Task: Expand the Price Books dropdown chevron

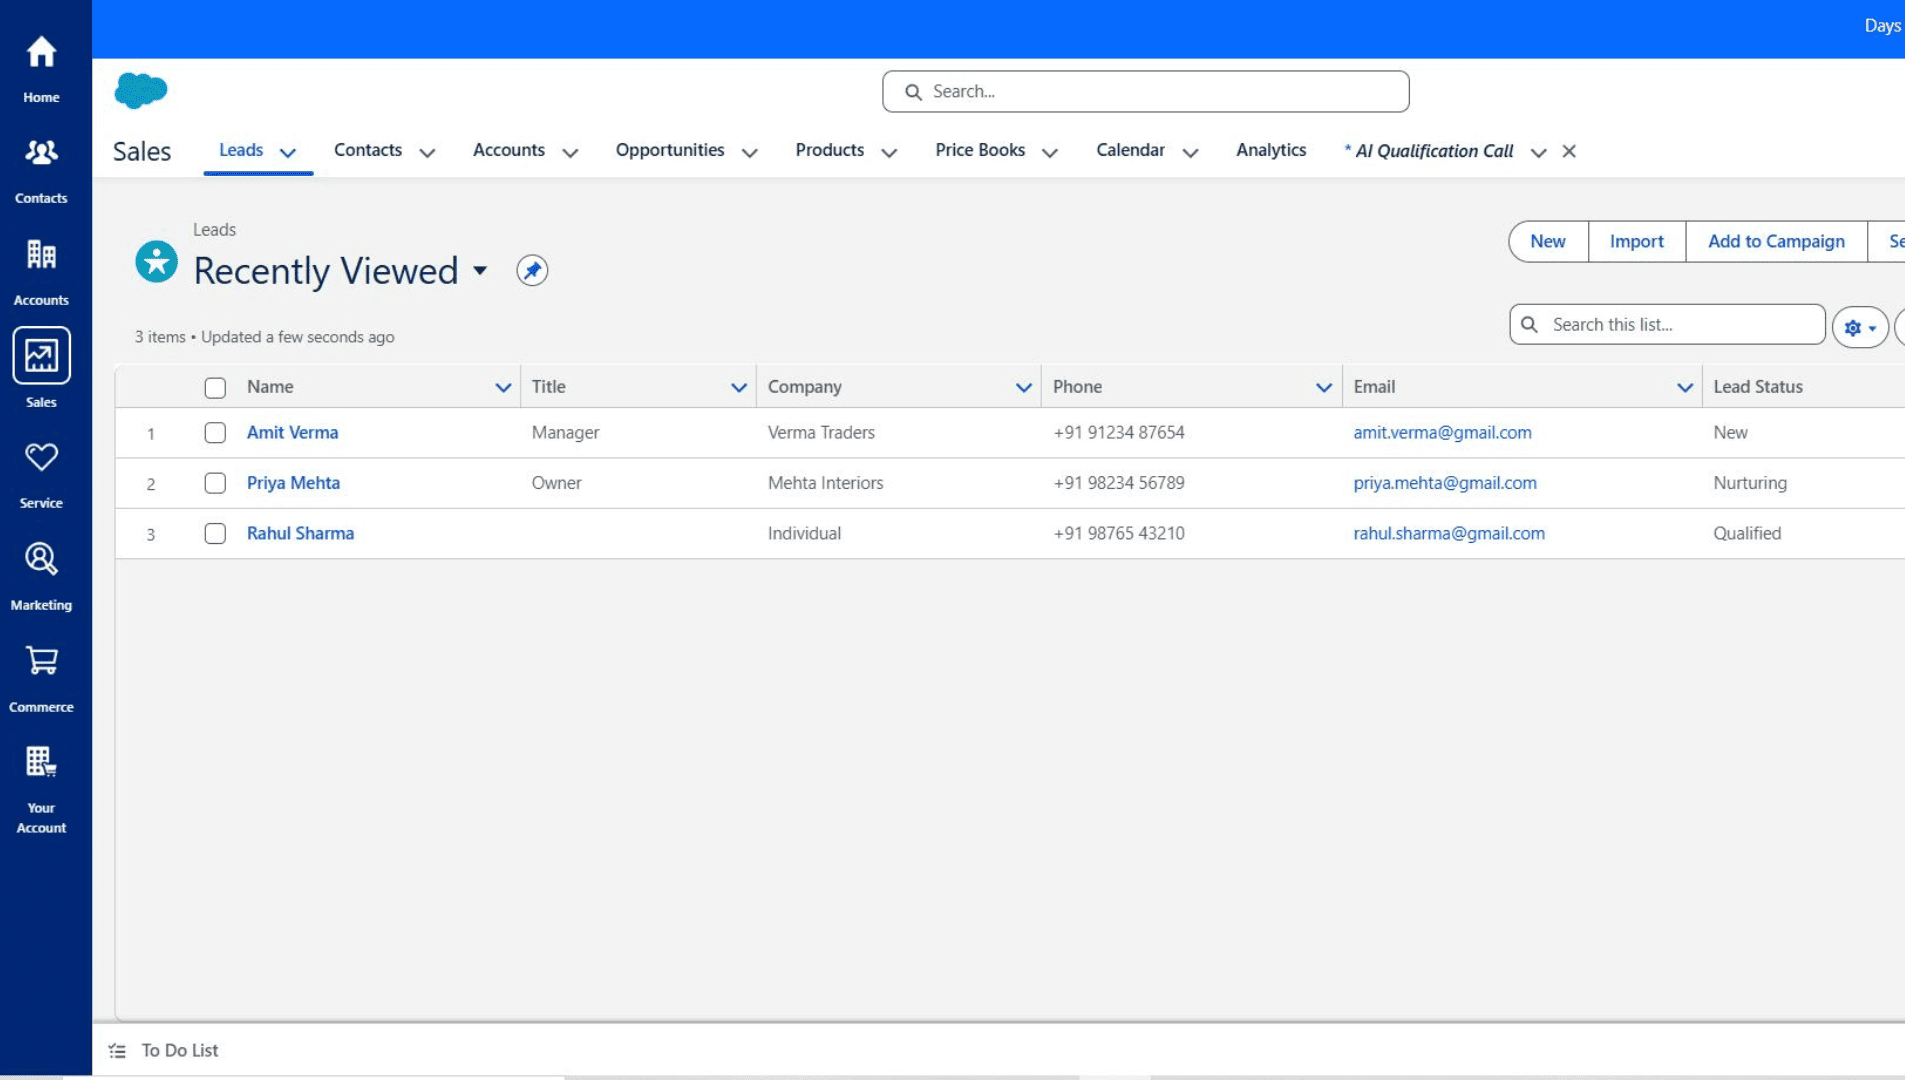Action: 1050,153
